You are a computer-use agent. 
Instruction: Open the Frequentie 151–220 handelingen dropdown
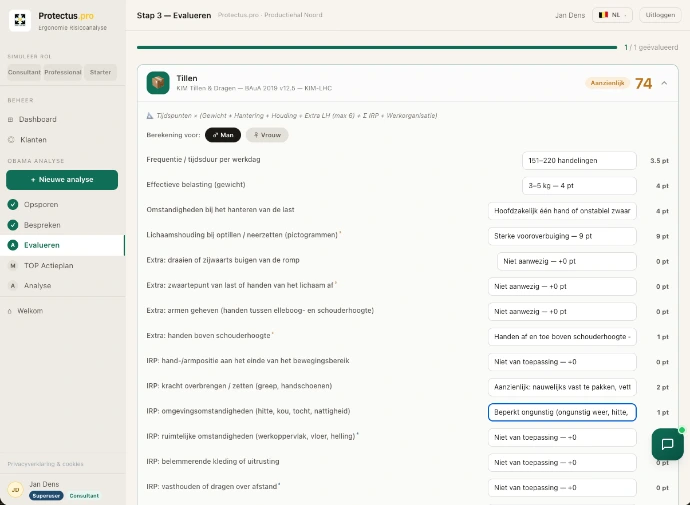tap(579, 161)
